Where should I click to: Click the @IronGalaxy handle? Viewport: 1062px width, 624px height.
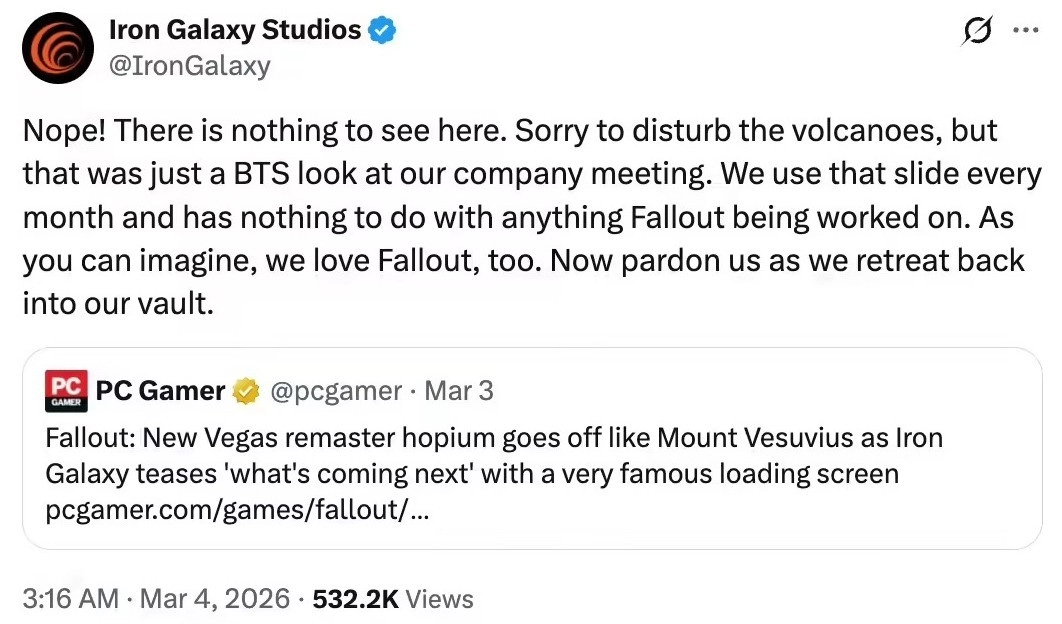click(x=189, y=66)
